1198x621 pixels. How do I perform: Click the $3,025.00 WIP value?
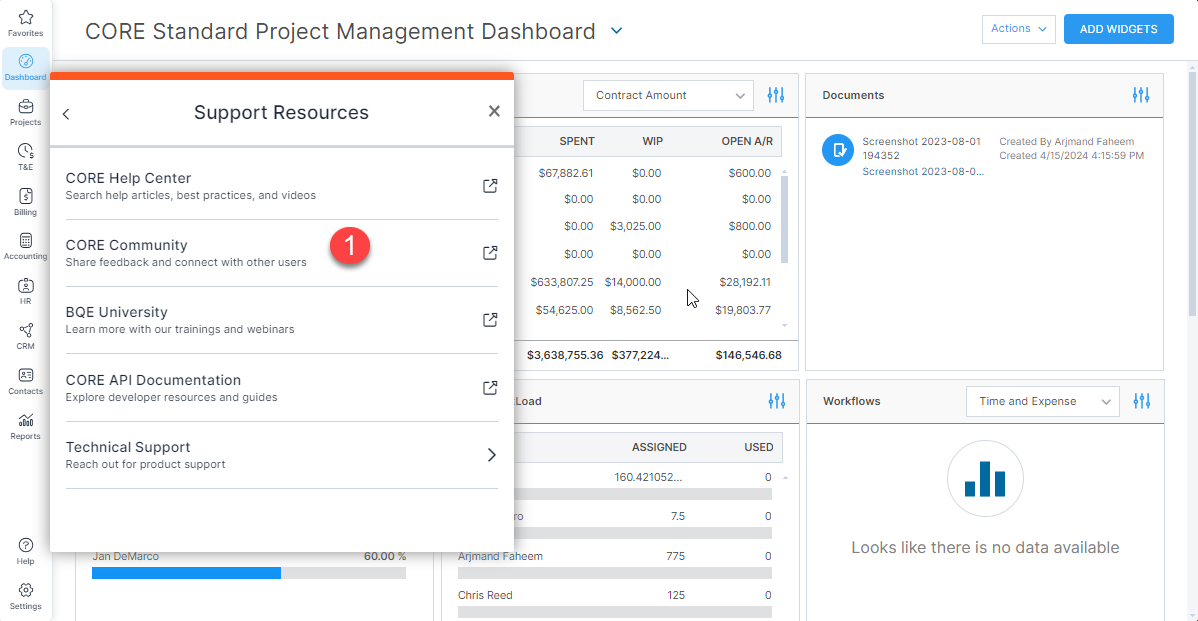click(x=636, y=226)
